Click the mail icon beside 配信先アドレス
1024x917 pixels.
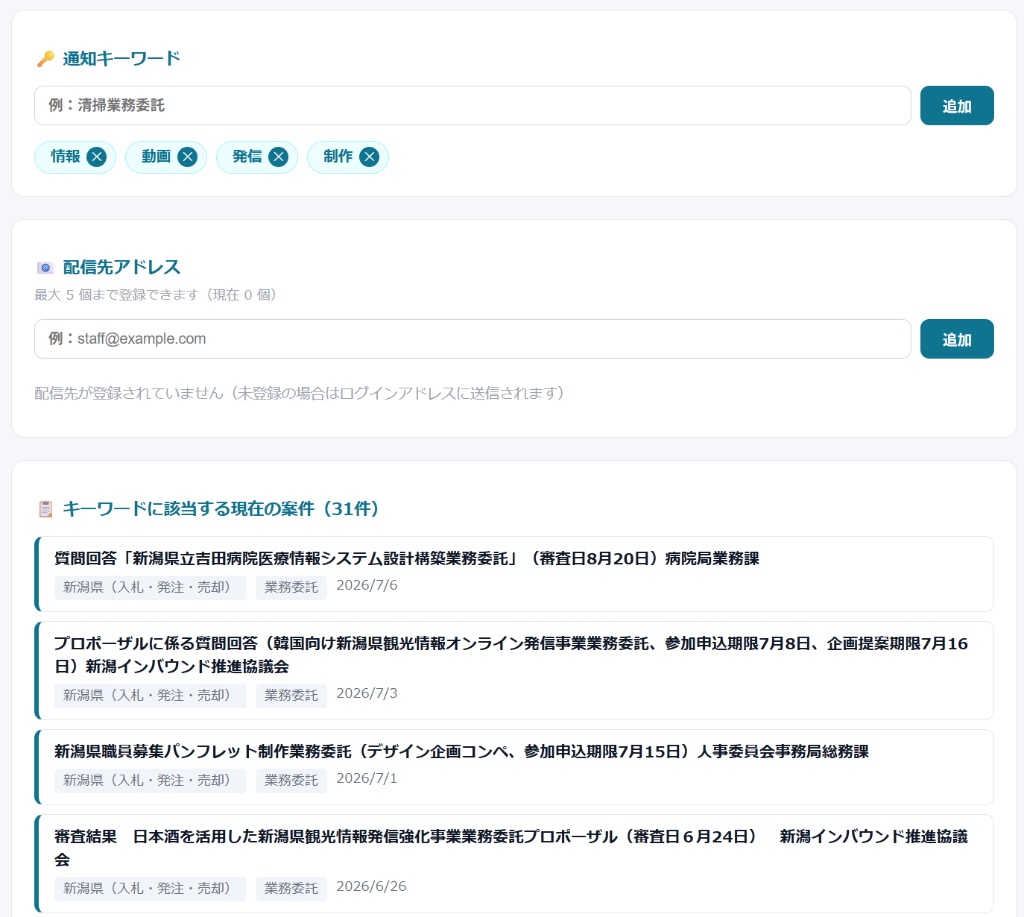click(x=45, y=268)
